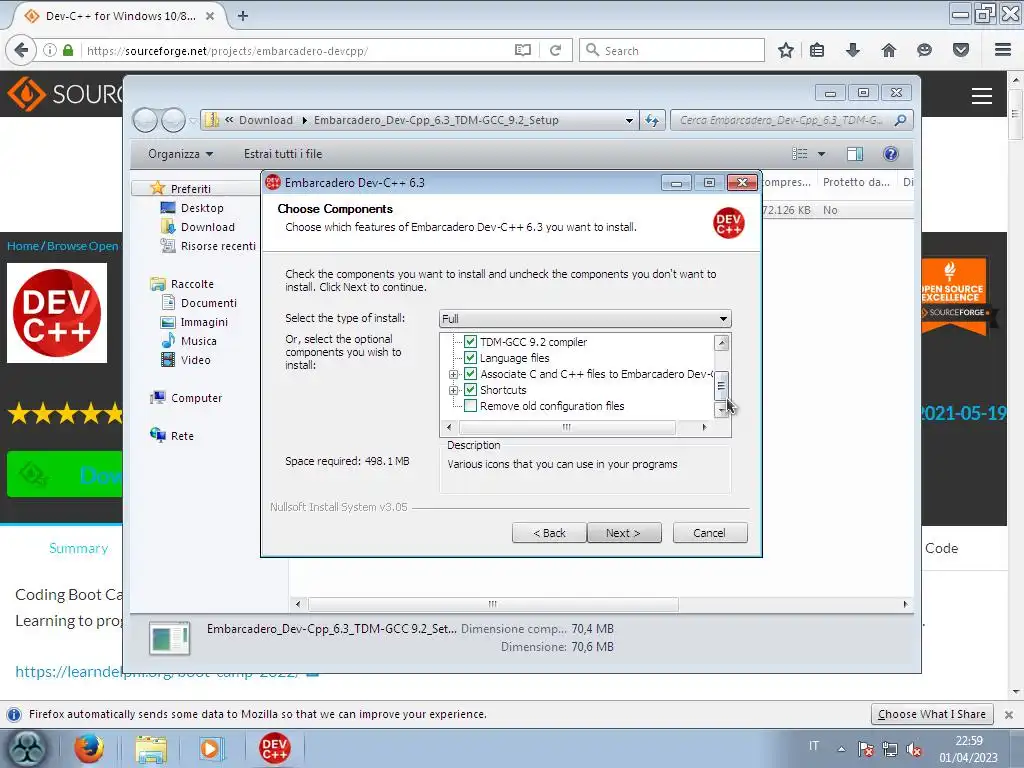
Task: Toggle Associate C and C++ files checkbox
Action: 470,374
